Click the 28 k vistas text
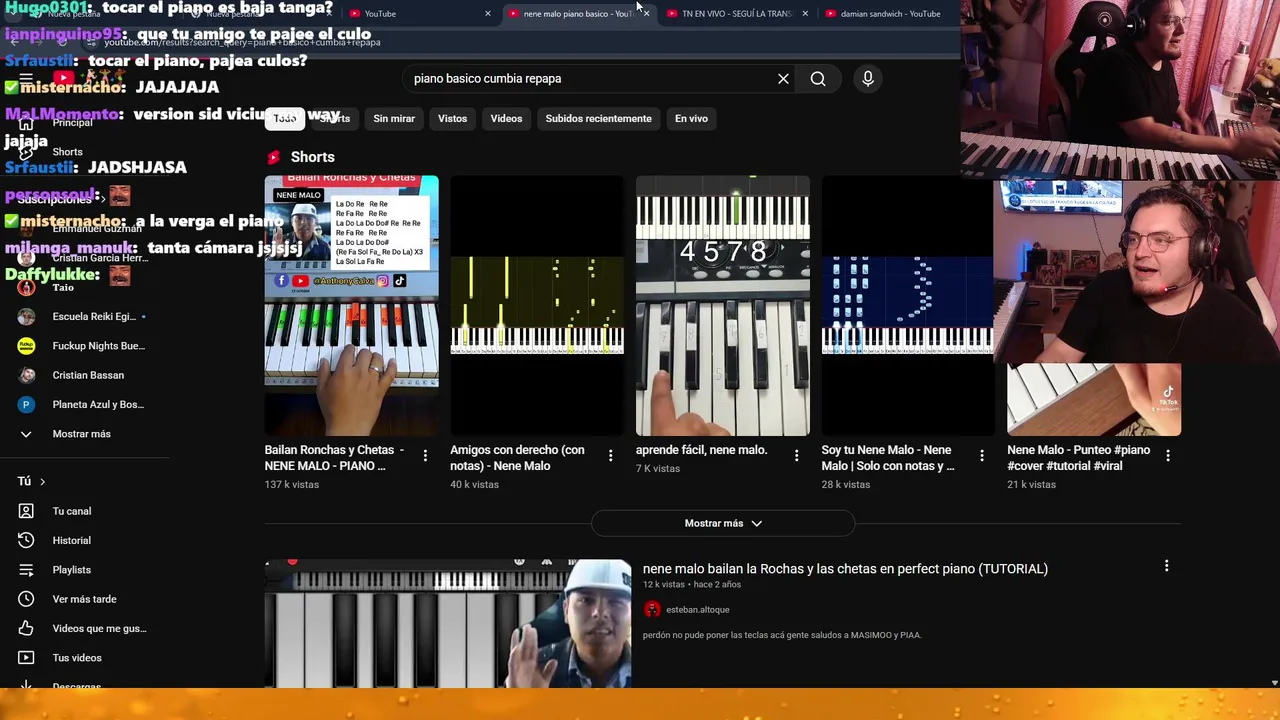 [846, 485]
